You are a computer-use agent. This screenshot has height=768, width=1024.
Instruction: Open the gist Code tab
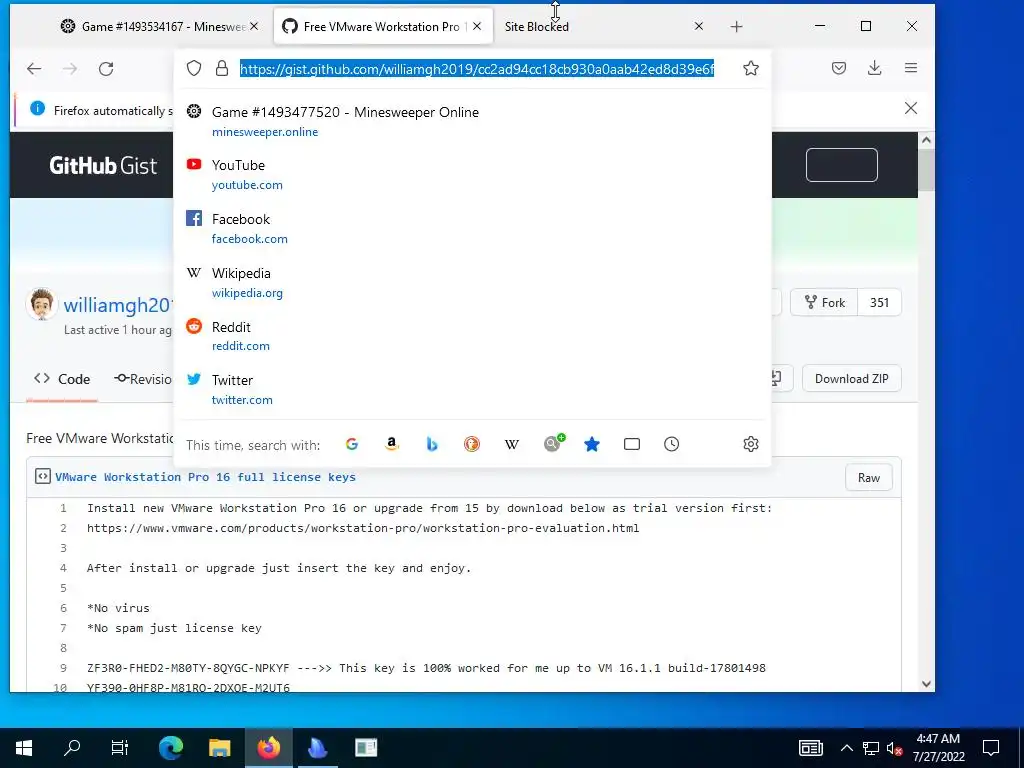62,379
